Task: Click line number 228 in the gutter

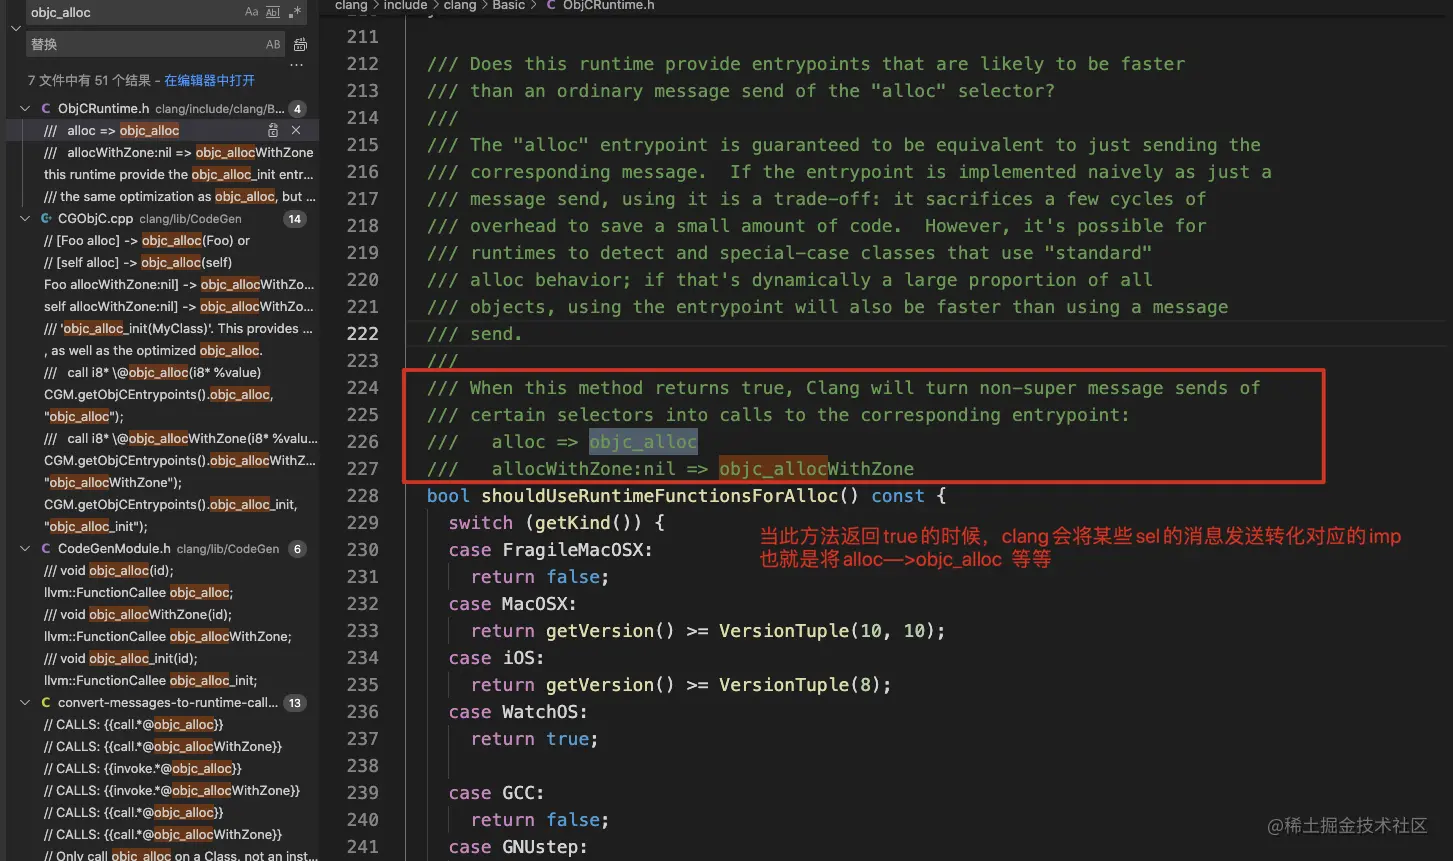Action: [x=363, y=496]
